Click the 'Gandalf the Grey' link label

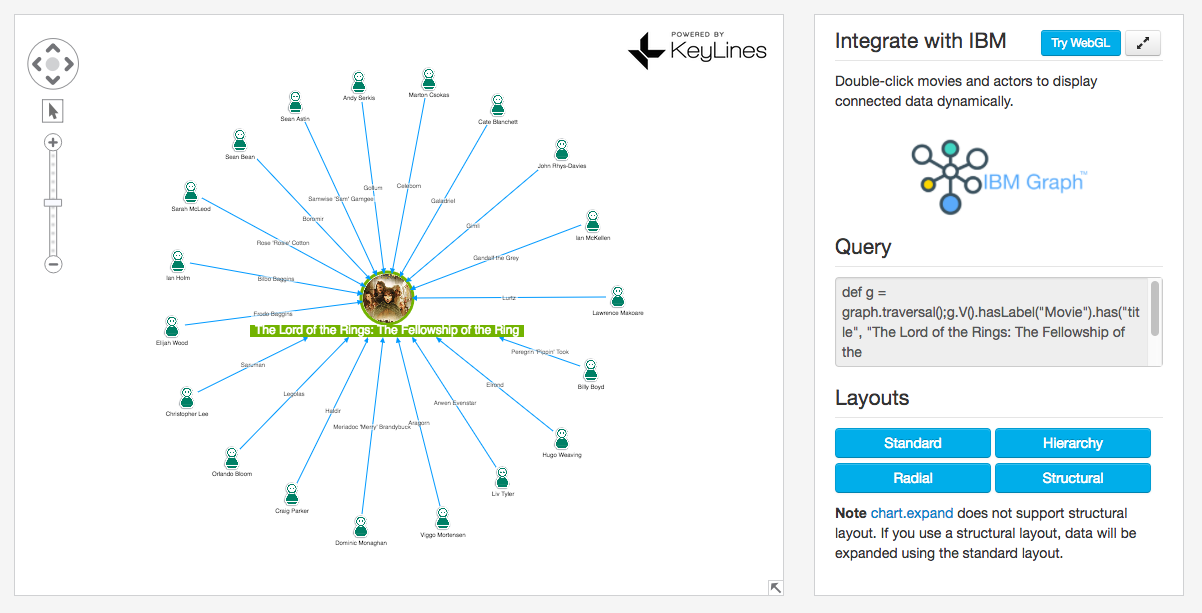coord(496,258)
